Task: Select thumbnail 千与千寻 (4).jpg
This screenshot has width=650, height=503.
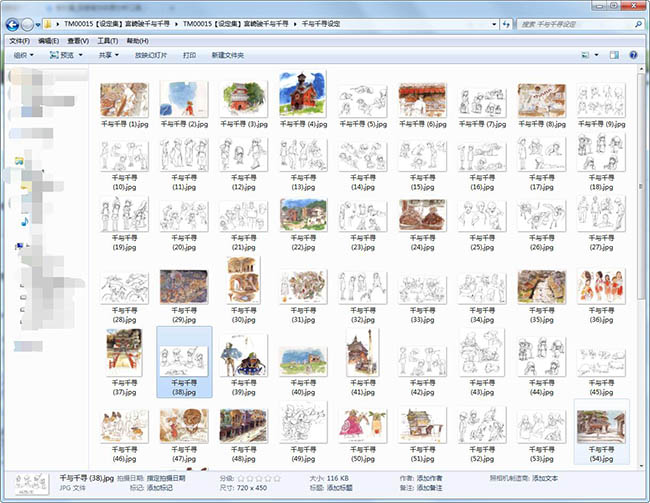Action: [303, 94]
